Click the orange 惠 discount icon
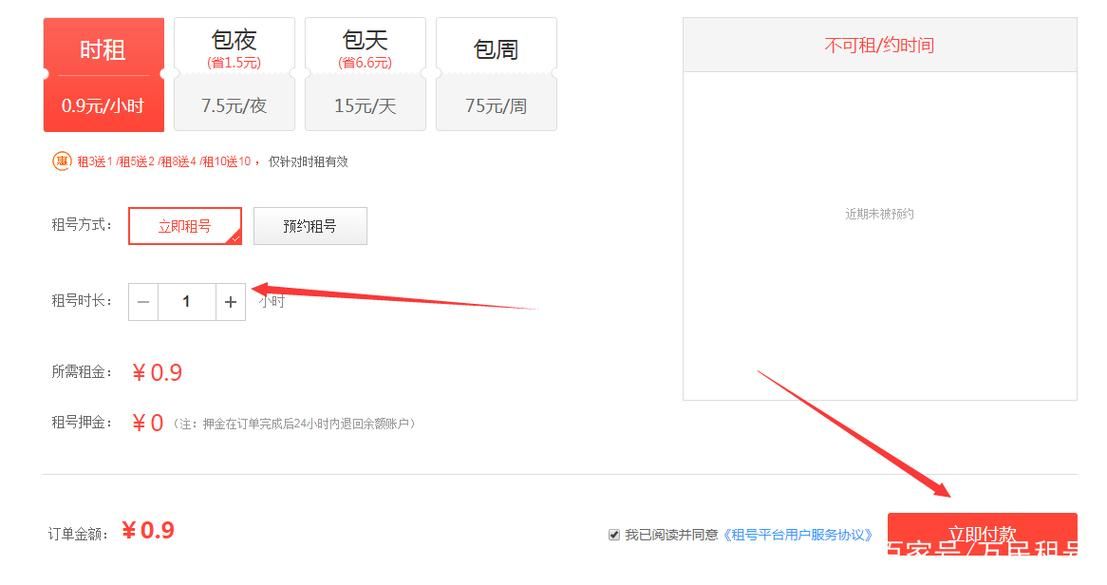 pos(61,161)
